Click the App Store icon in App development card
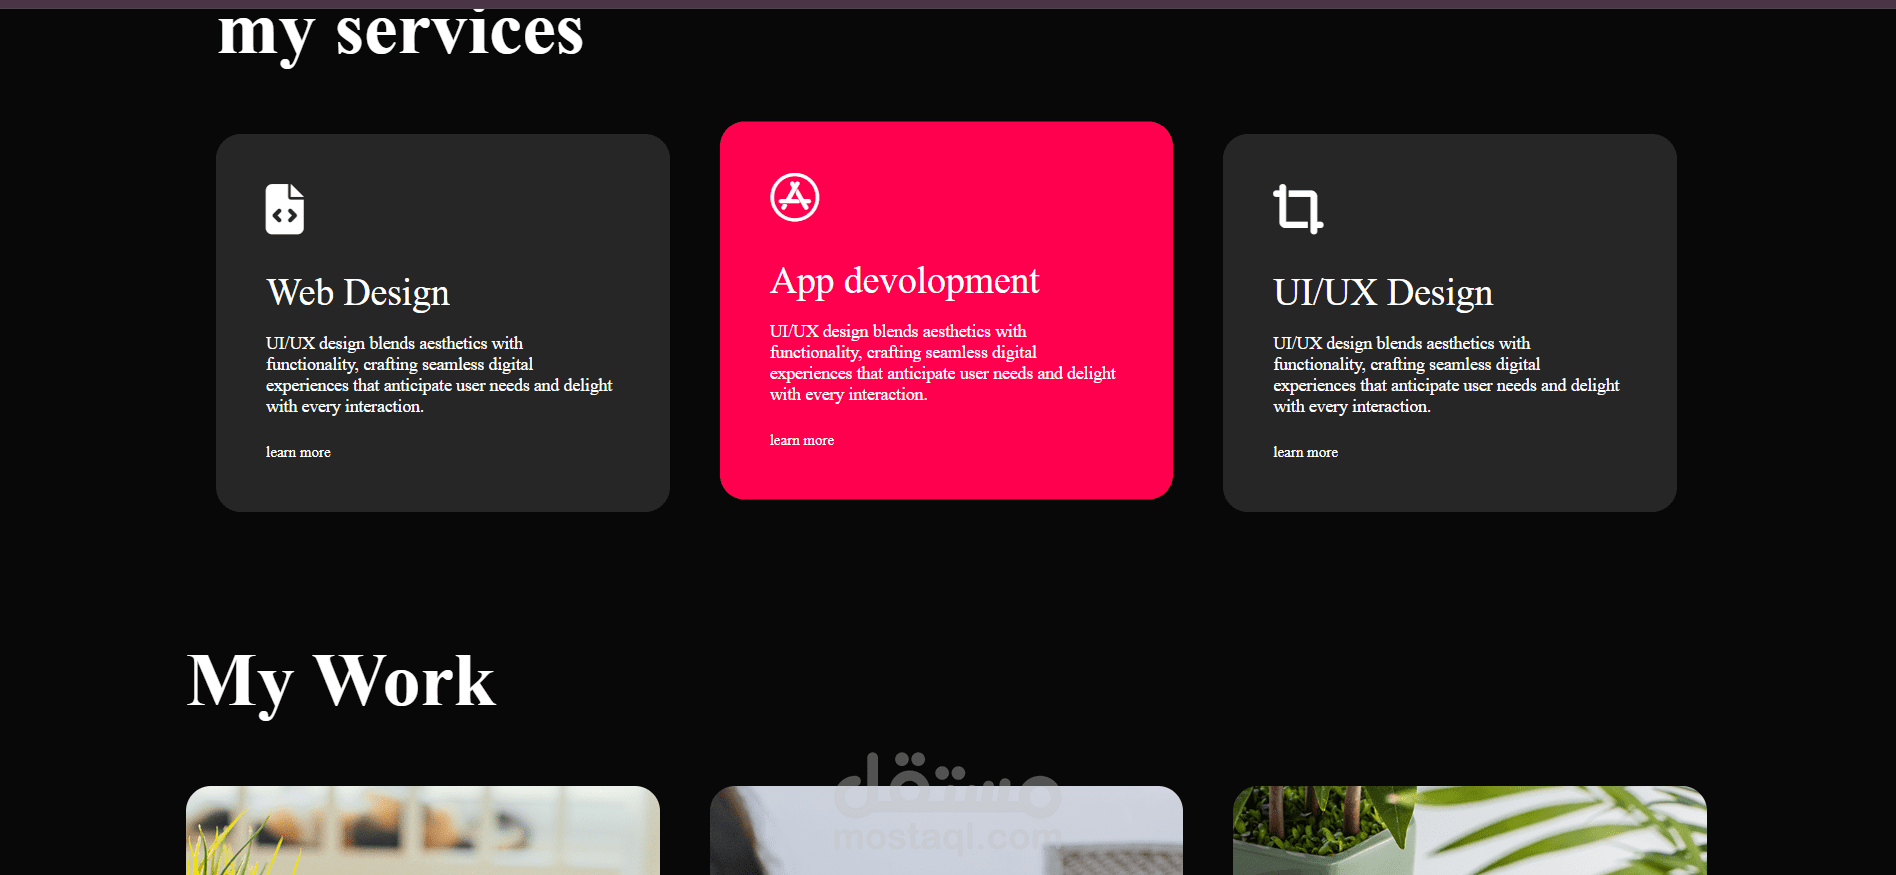This screenshot has height=875, width=1896. (x=795, y=197)
